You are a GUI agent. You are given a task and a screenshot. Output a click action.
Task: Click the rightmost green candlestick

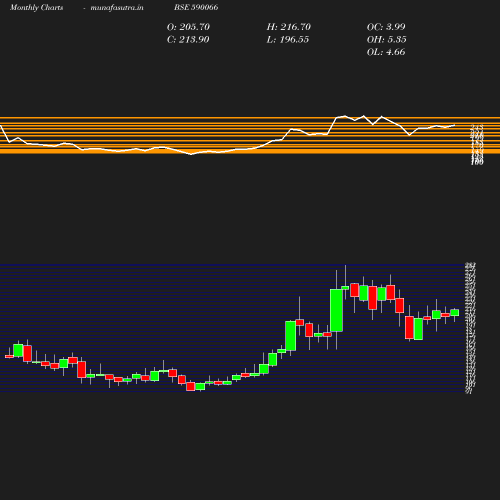click(455, 312)
